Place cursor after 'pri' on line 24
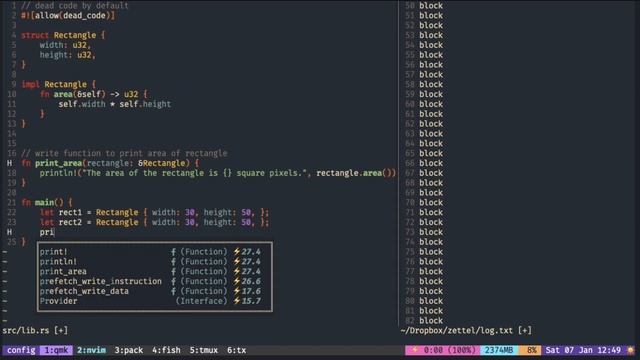 (55, 232)
